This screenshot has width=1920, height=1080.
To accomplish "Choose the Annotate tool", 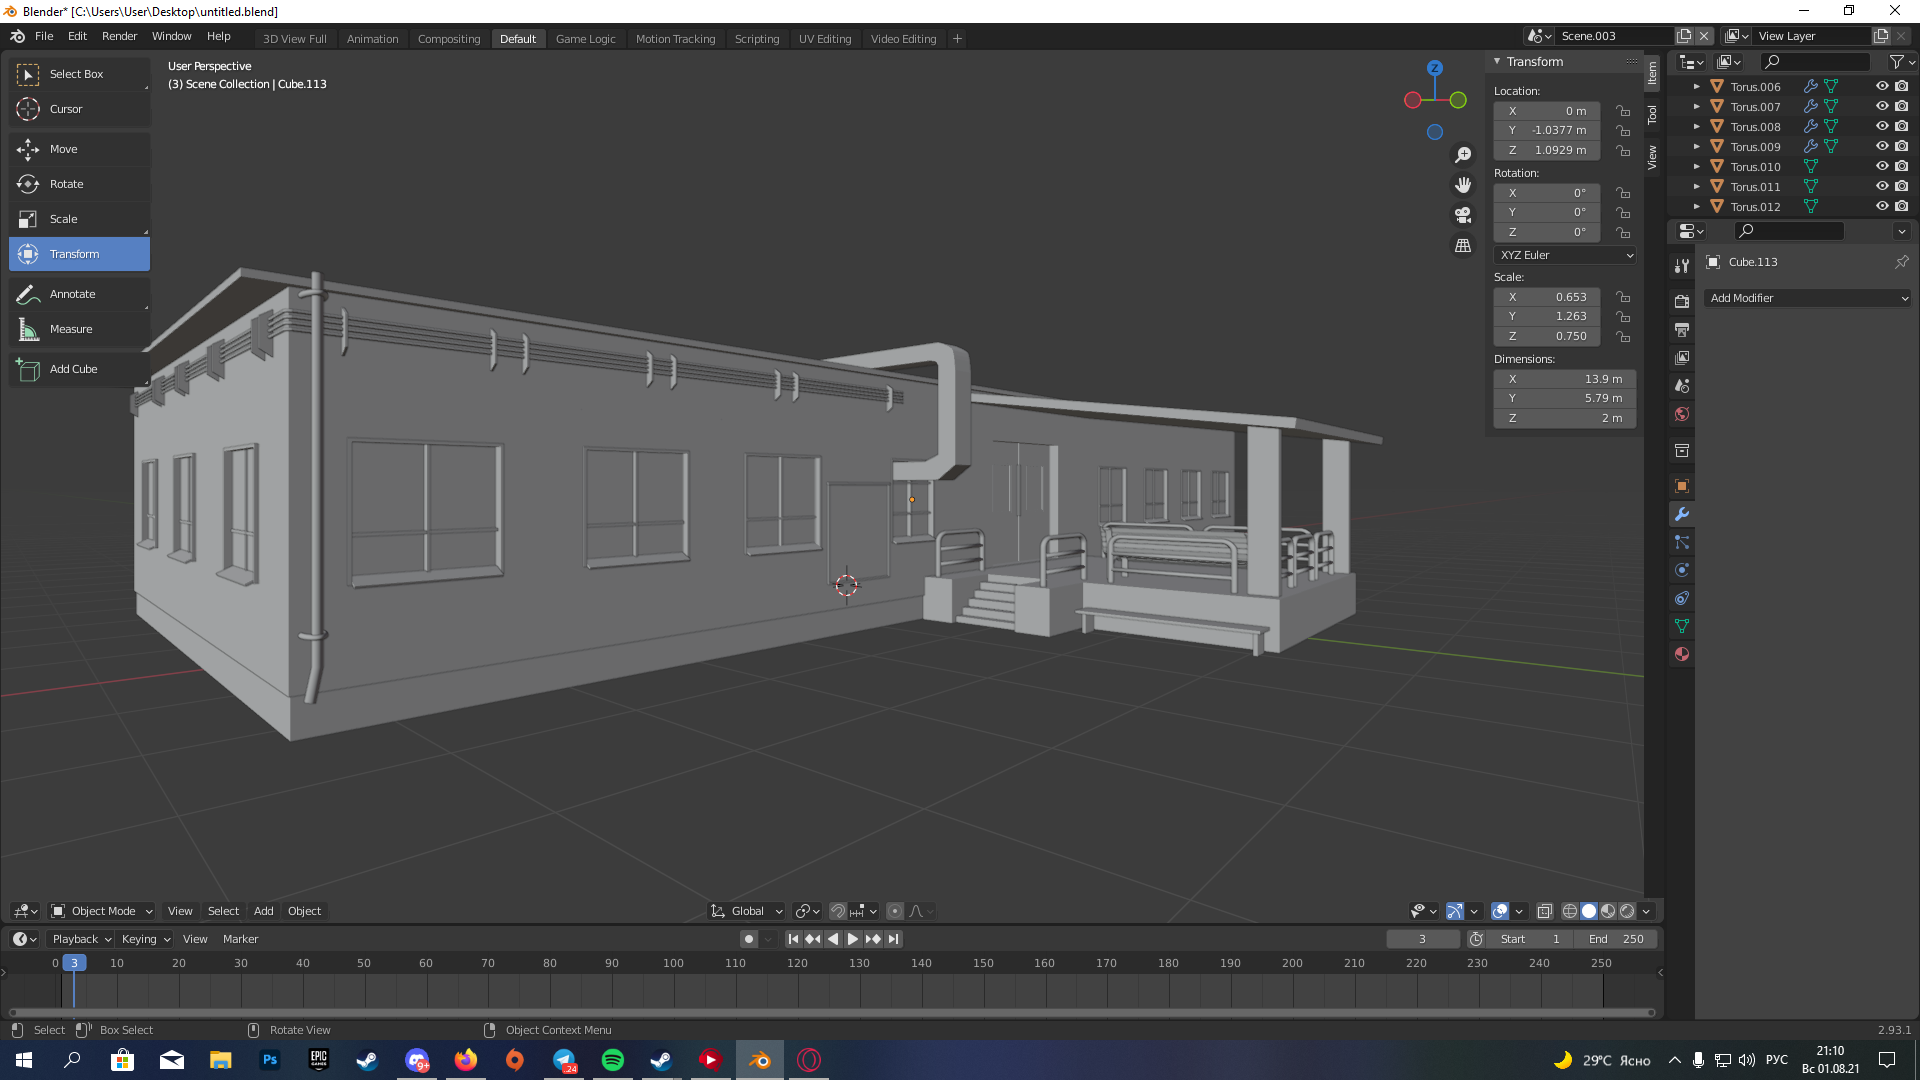I will [x=72, y=294].
